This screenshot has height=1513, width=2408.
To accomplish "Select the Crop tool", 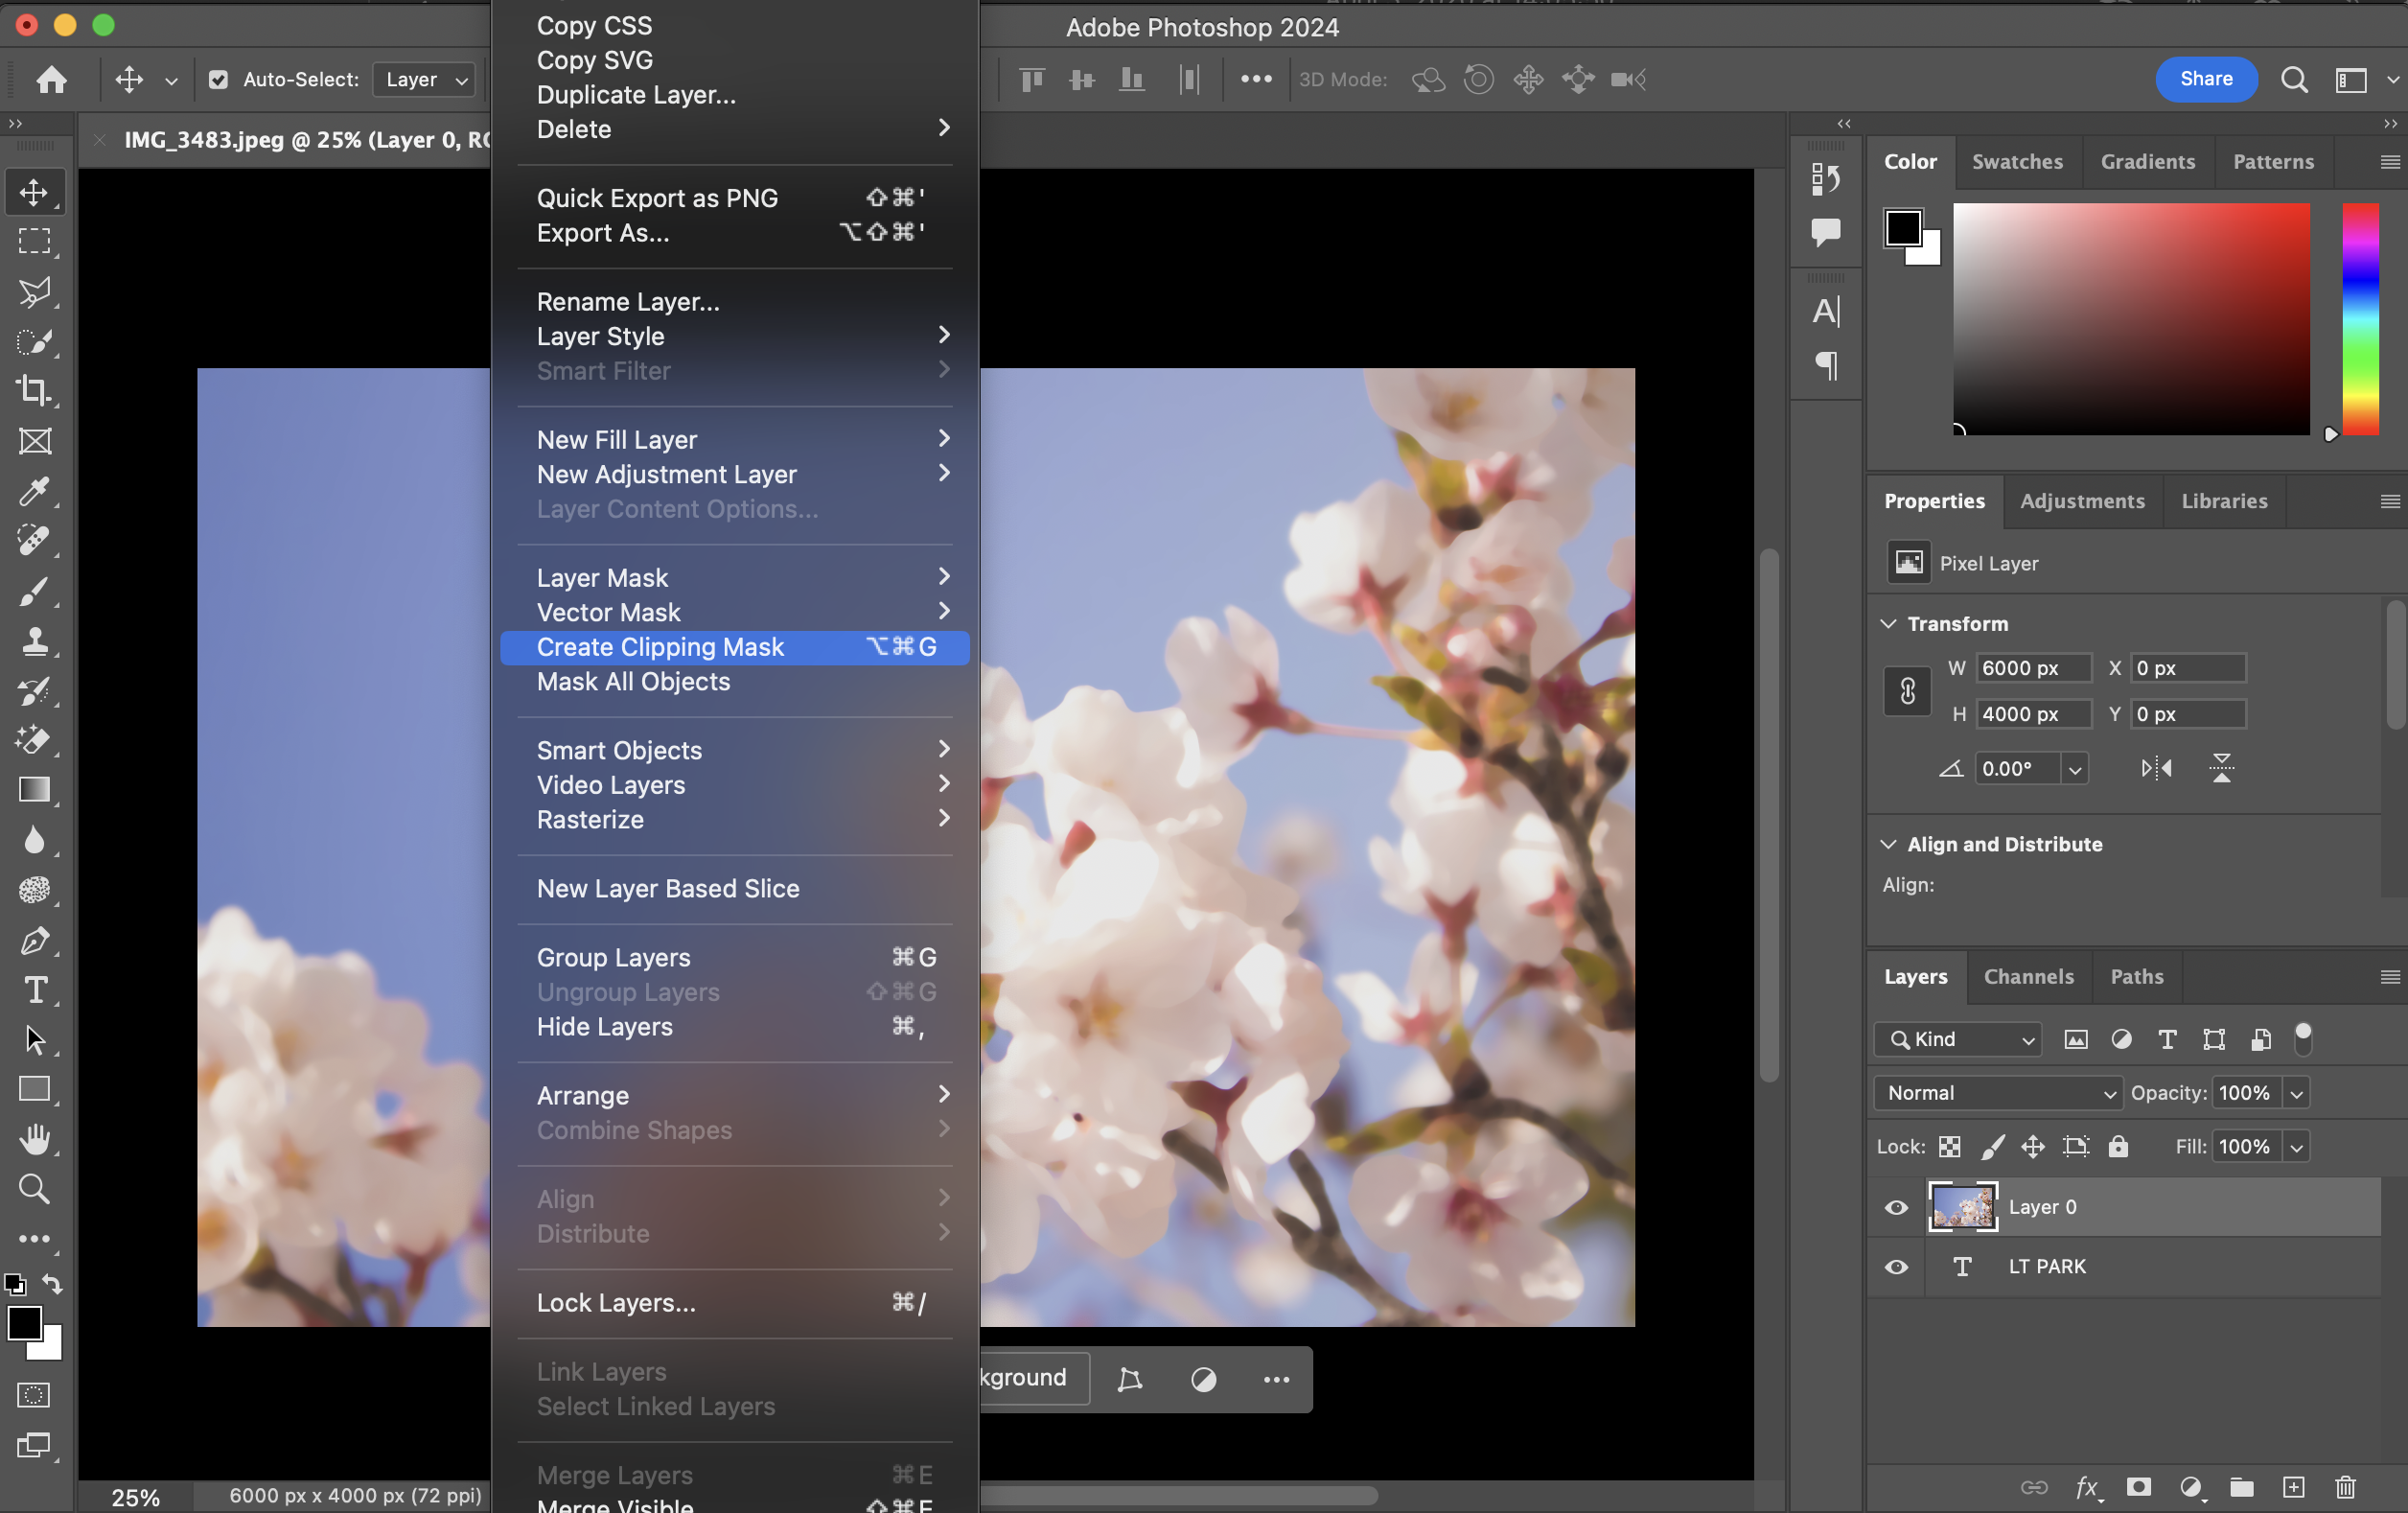I will [x=34, y=391].
